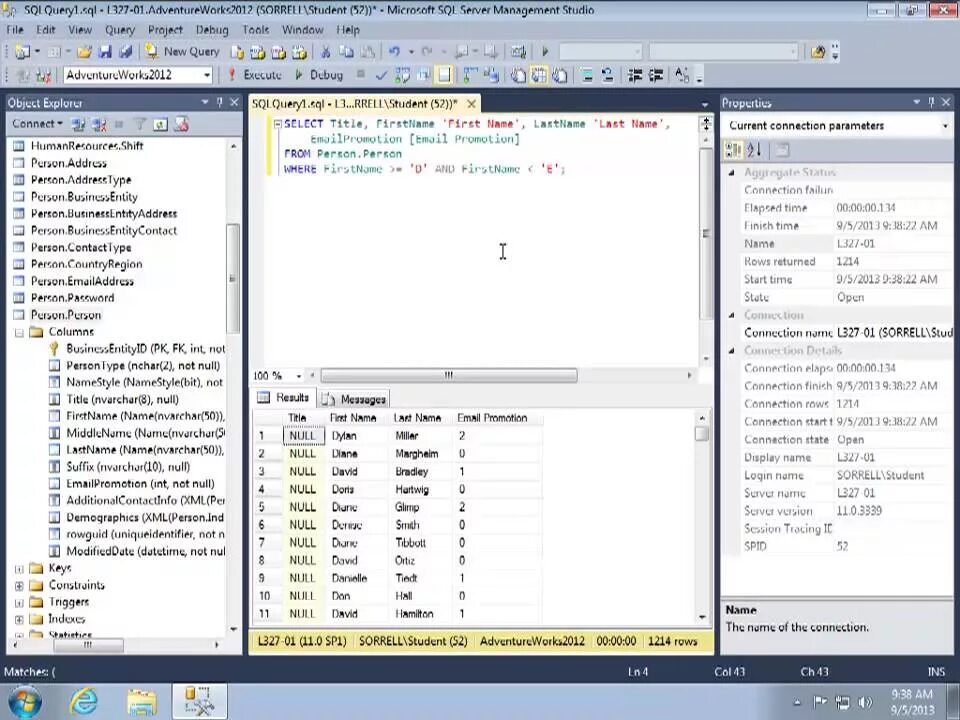Click the Change Connection icon

(43, 75)
